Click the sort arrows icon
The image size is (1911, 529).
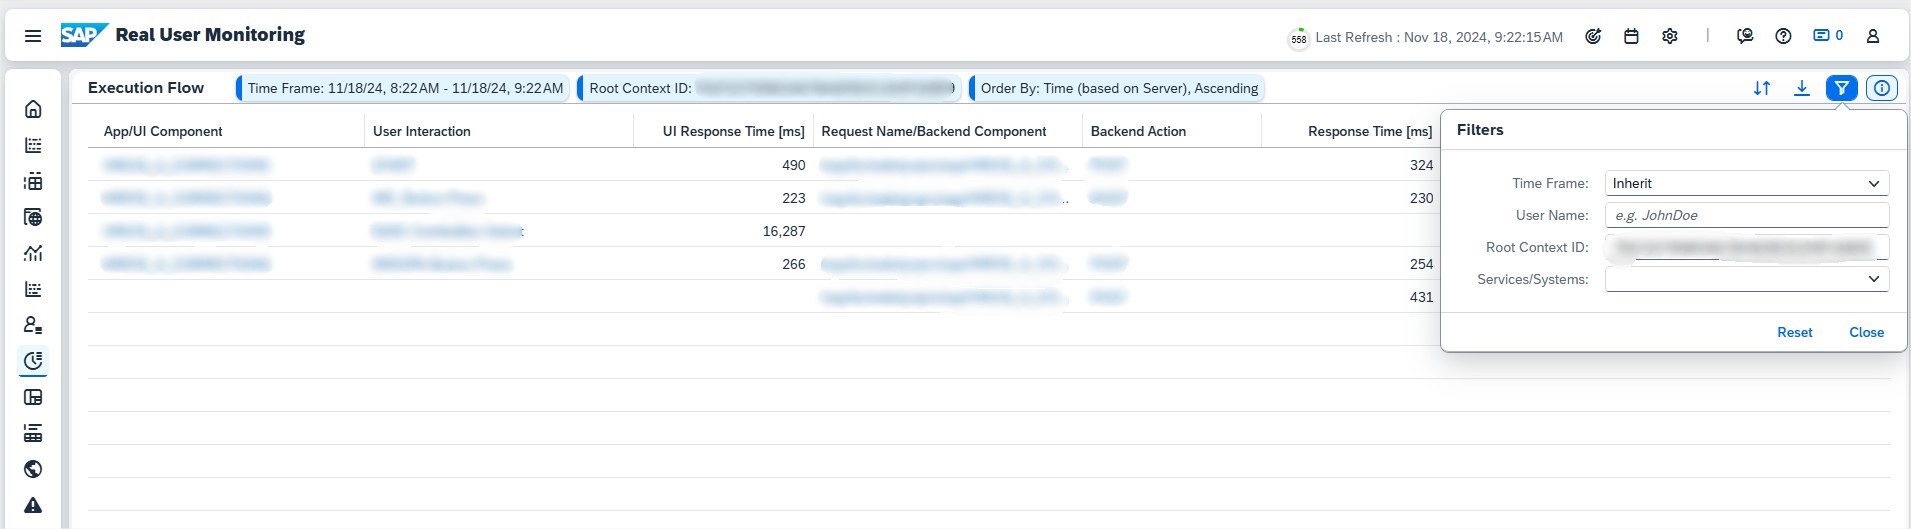pos(1762,88)
